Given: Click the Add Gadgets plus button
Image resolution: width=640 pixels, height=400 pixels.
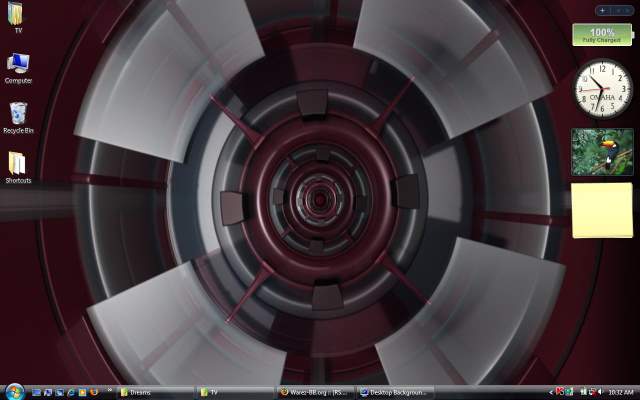Looking at the screenshot, I should click(x=602, y=11).
